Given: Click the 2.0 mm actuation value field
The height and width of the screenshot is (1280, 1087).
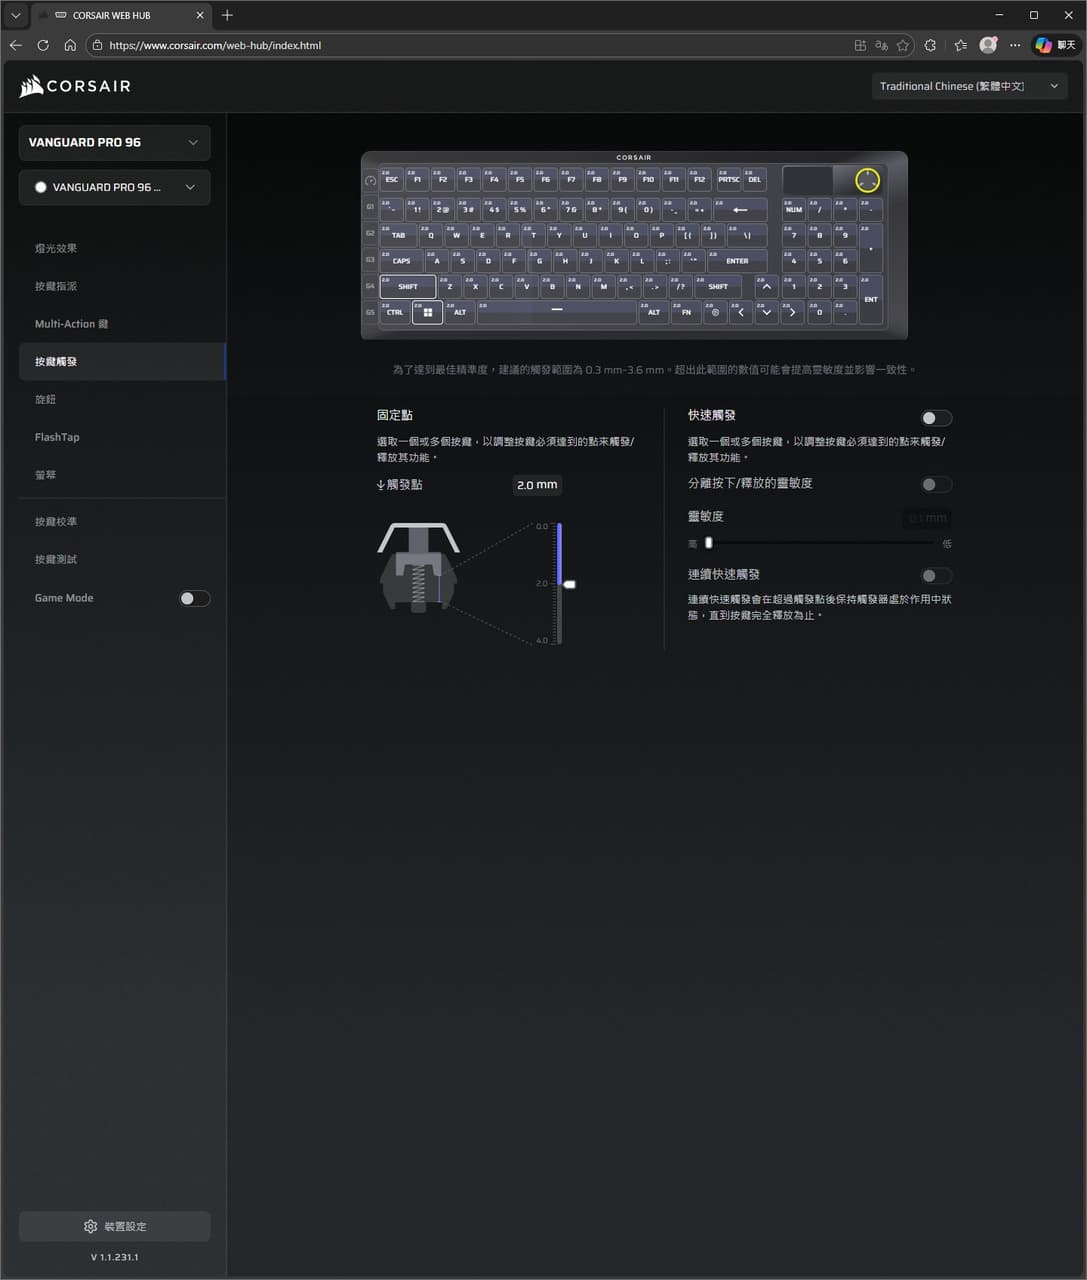Looking at the screenshot, I should 537,485.
